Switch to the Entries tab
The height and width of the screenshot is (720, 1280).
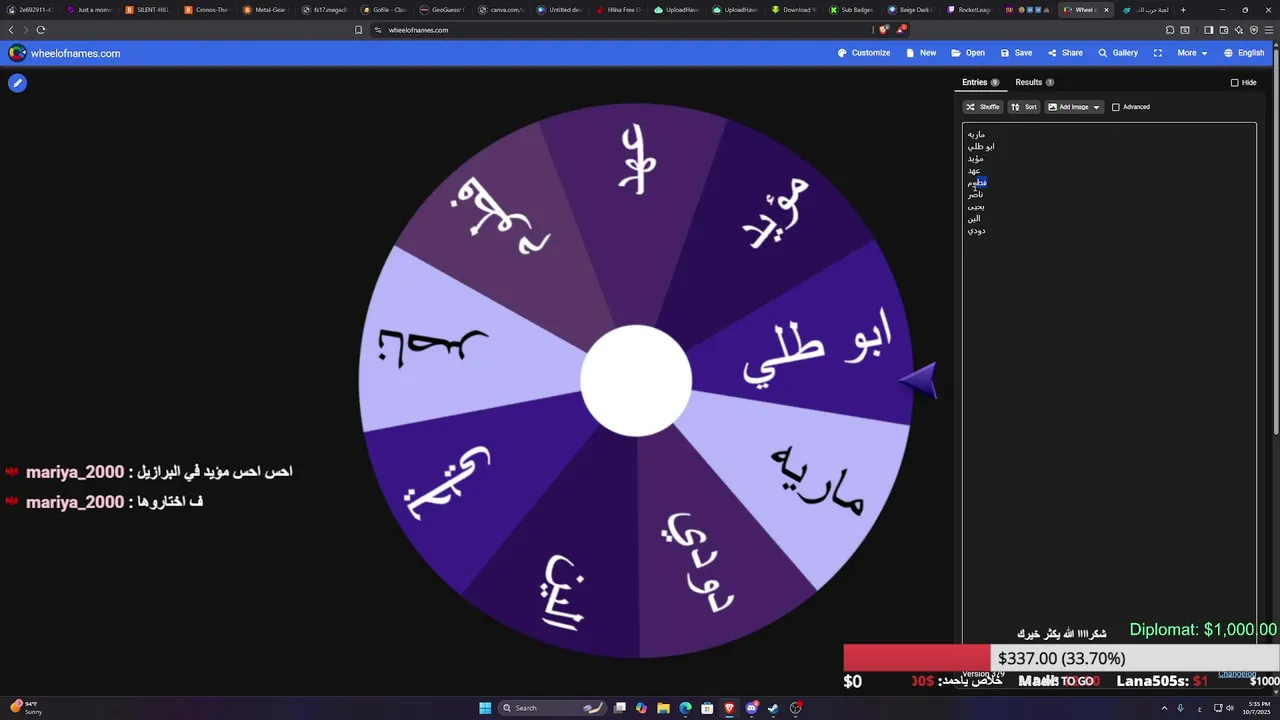[980, 82]
